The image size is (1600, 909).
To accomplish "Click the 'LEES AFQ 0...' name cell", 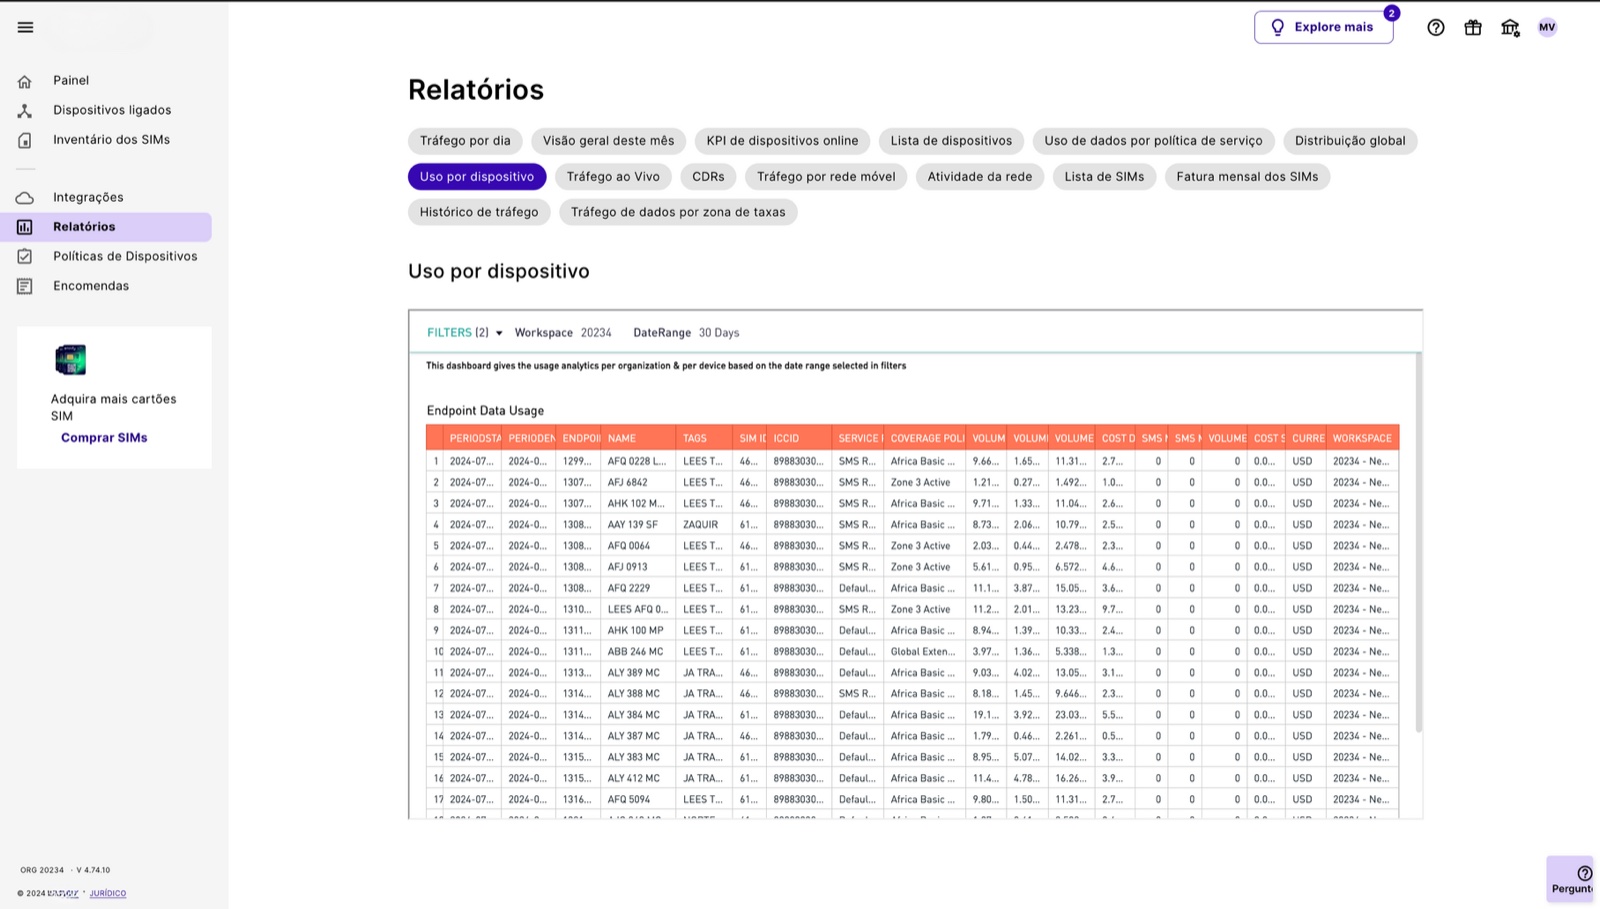I will point(638,610).
